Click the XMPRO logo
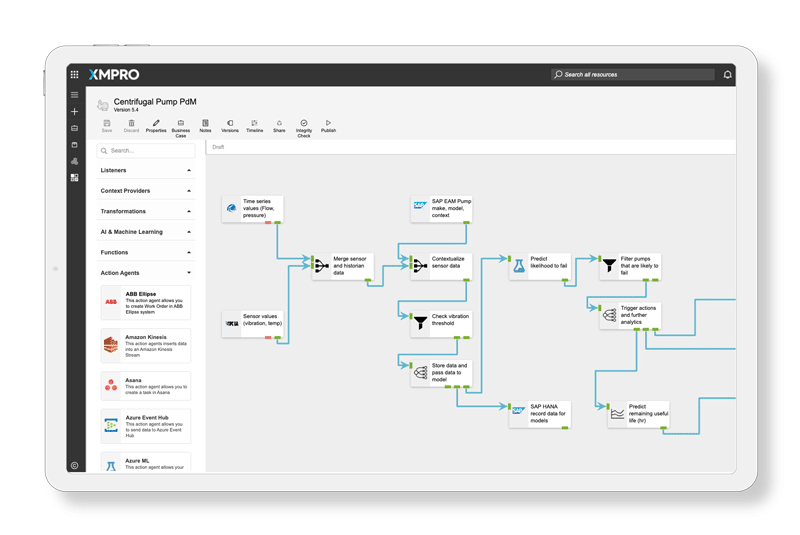This screenshot has height=535, width=800. 114,74
